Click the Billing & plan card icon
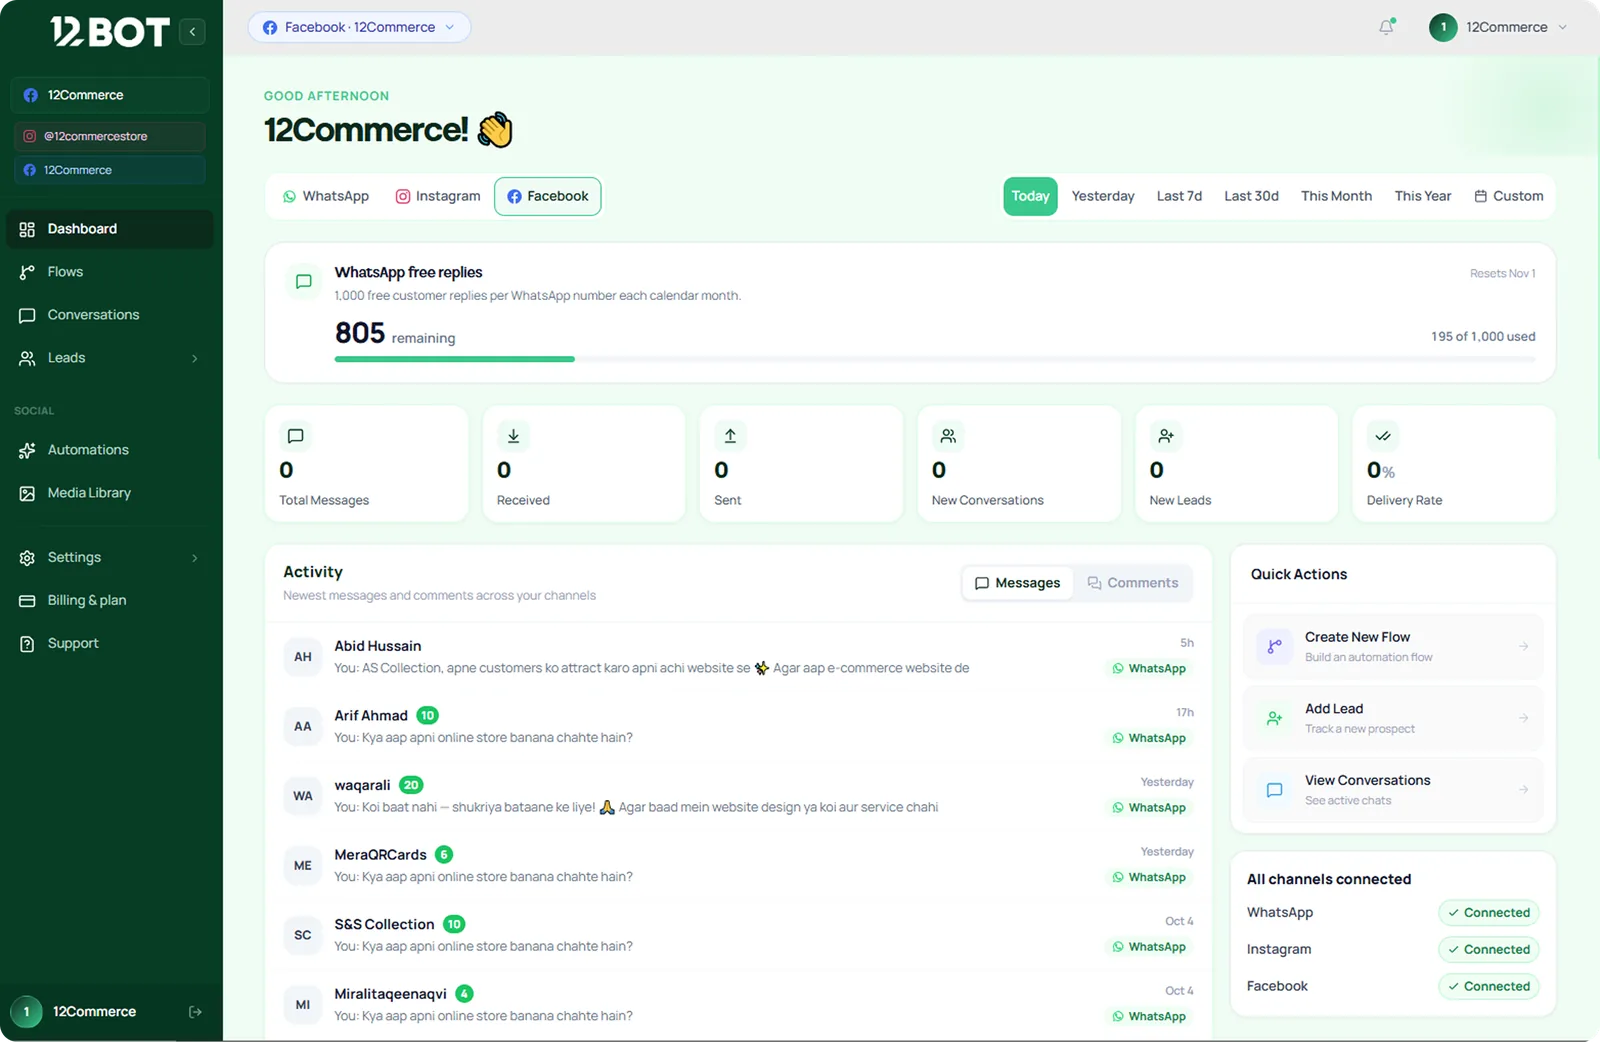Screen dimensions: 1600x1042 point(27,601)
